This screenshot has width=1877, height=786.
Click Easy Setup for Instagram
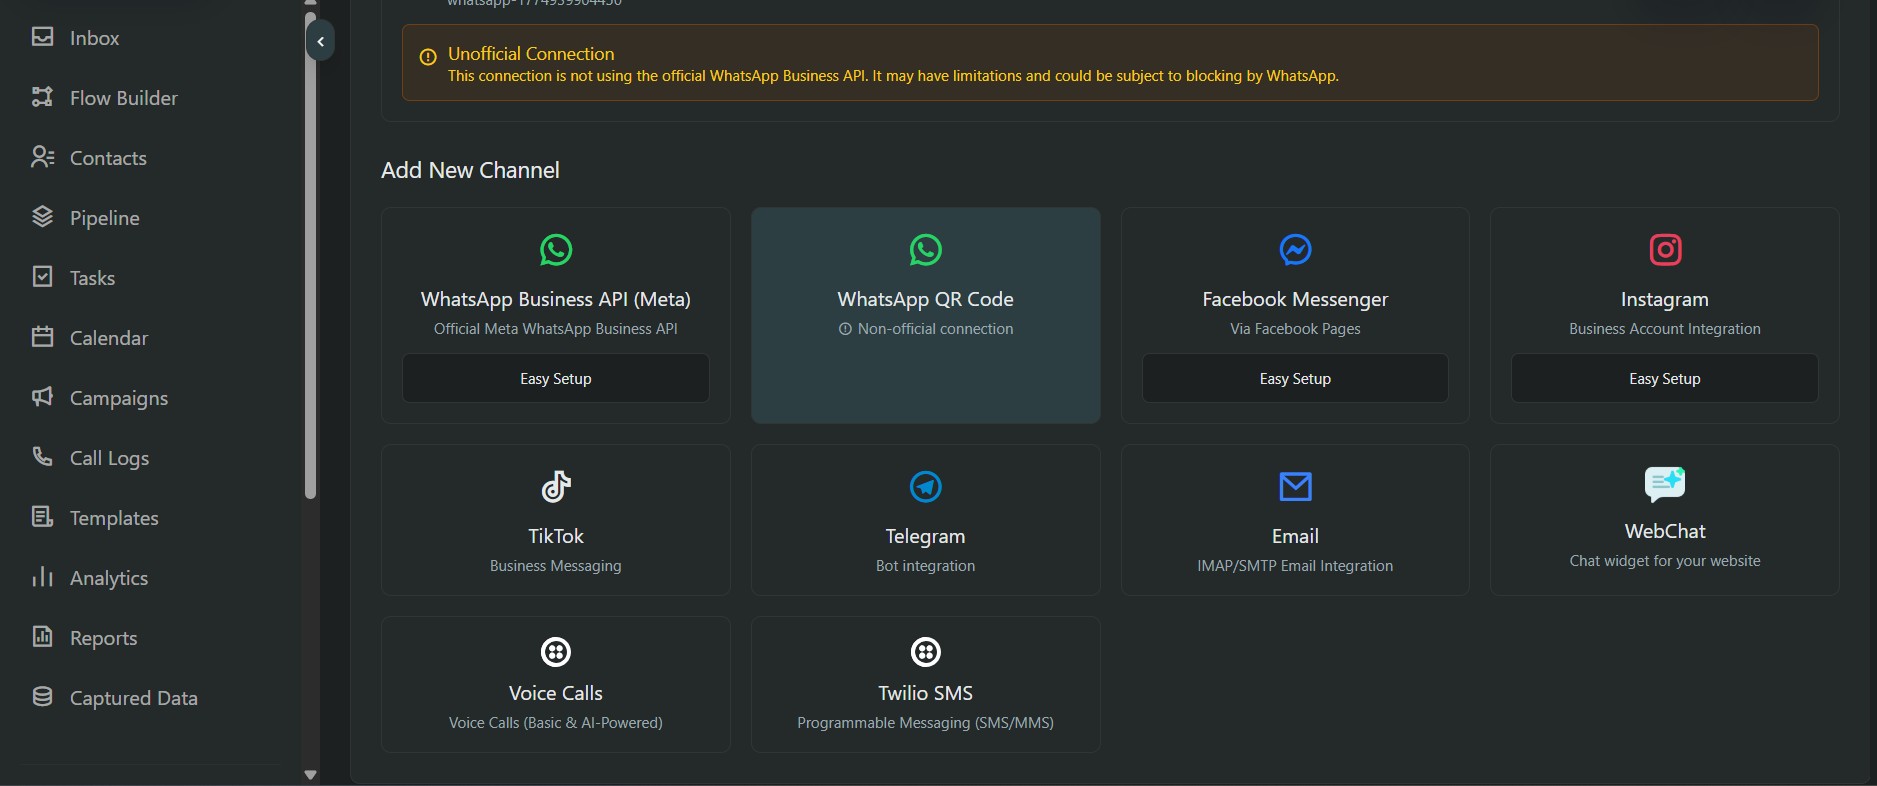pyautogui.click(x=1665, y=378)
